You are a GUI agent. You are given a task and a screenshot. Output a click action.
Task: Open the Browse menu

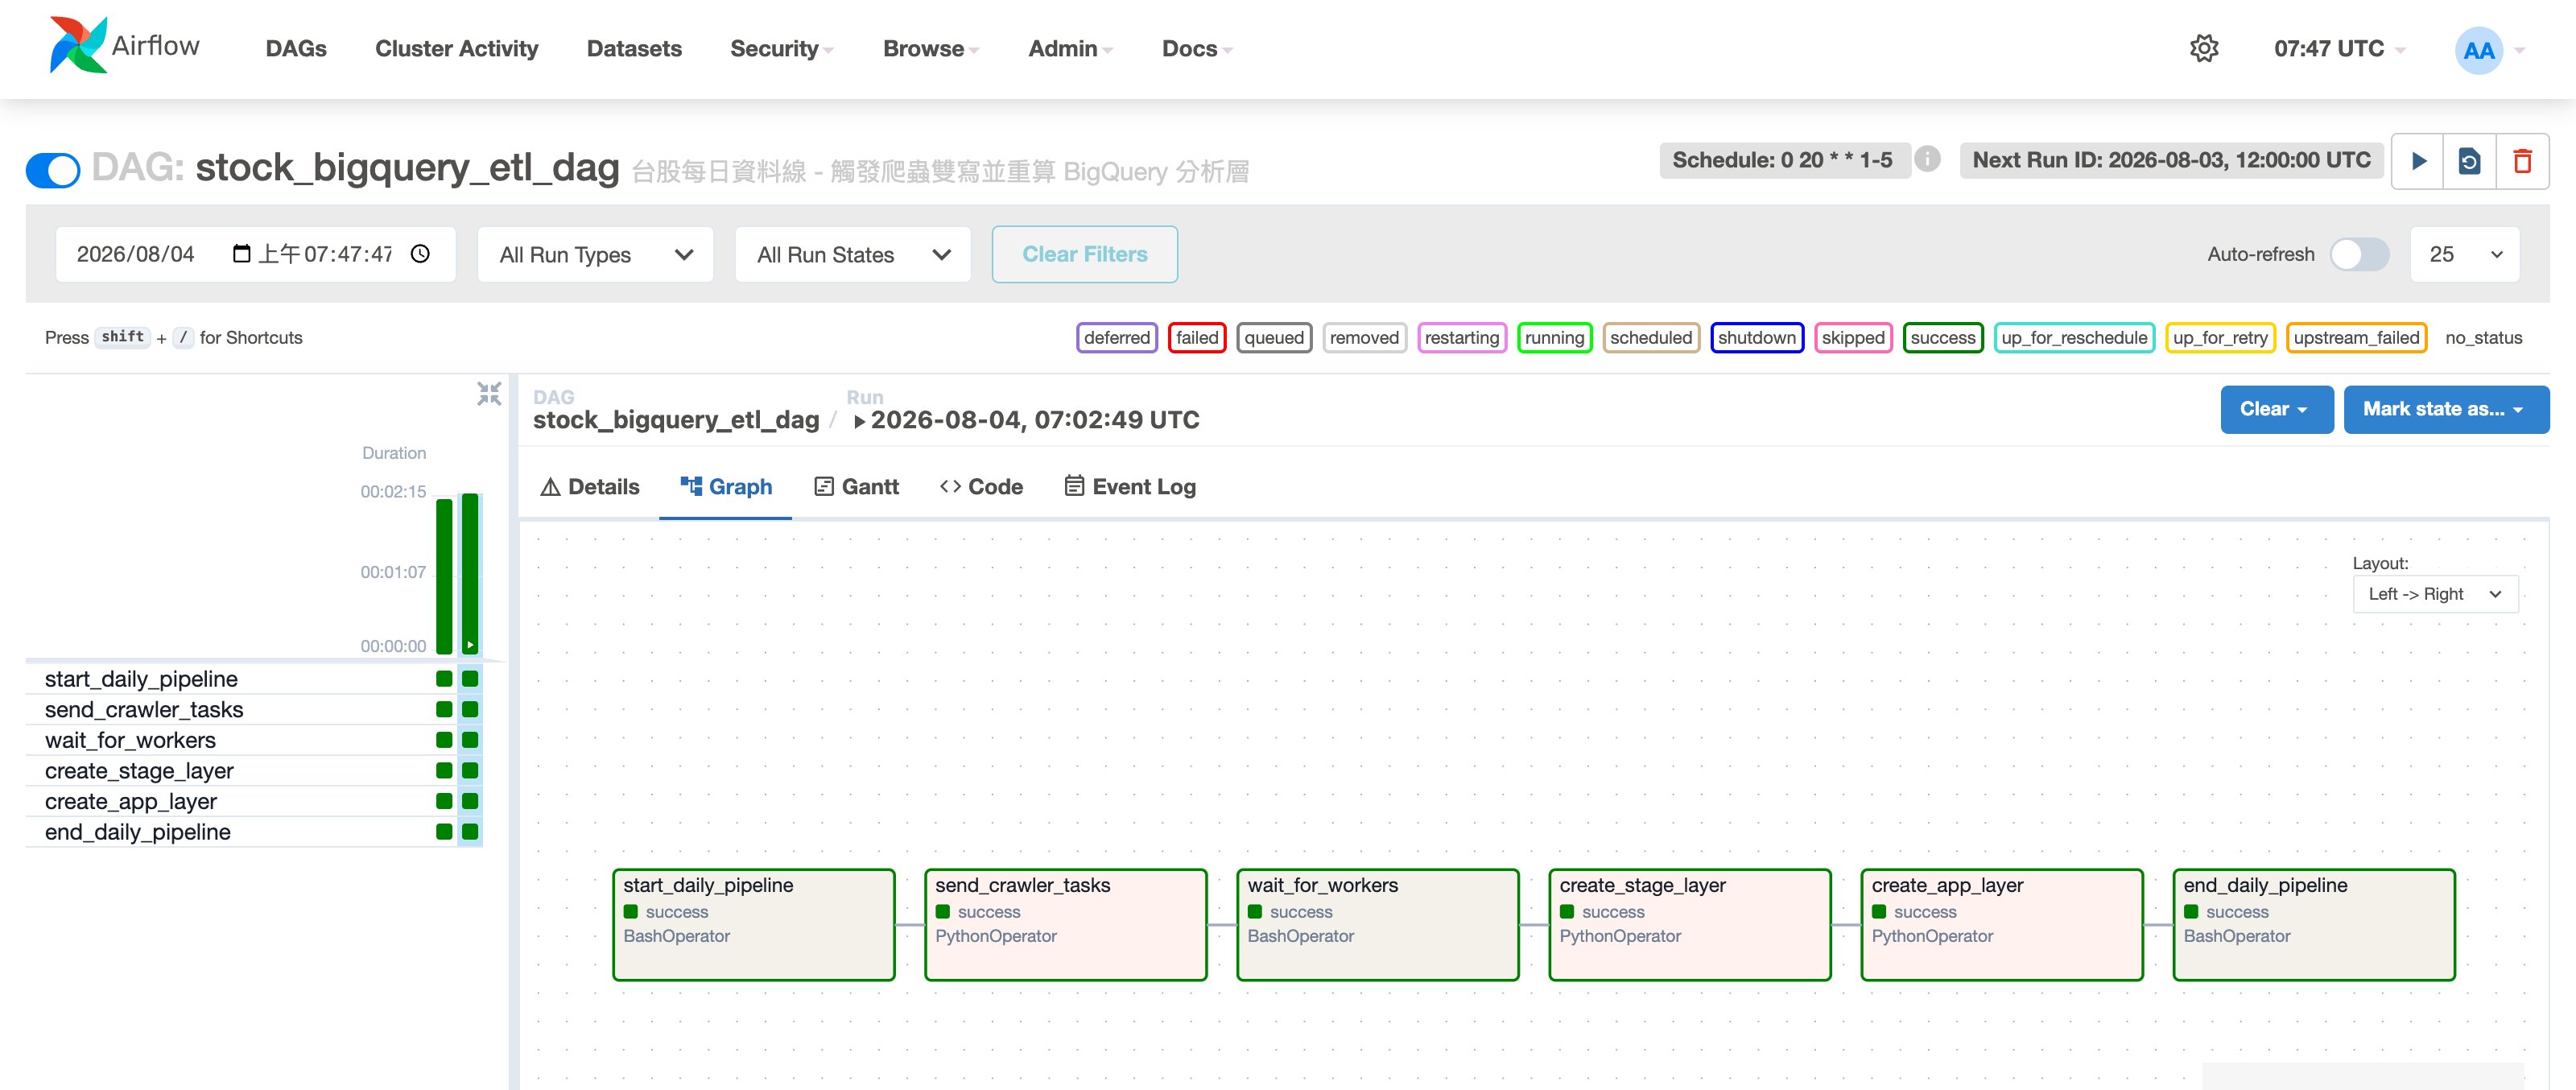[x=930, y=48]
